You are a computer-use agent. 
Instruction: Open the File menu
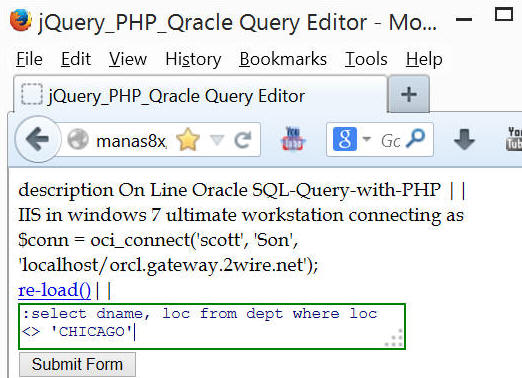click(29, 59)
